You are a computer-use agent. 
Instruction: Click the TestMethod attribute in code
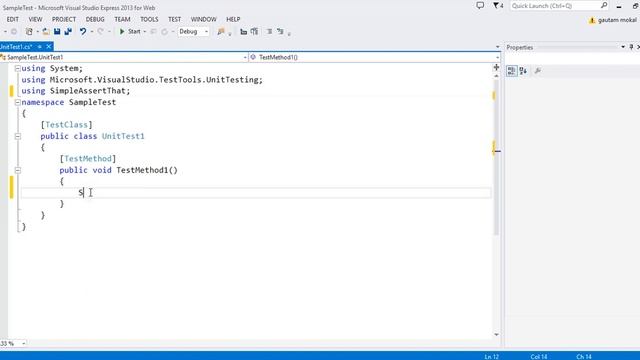pos(88,158)
